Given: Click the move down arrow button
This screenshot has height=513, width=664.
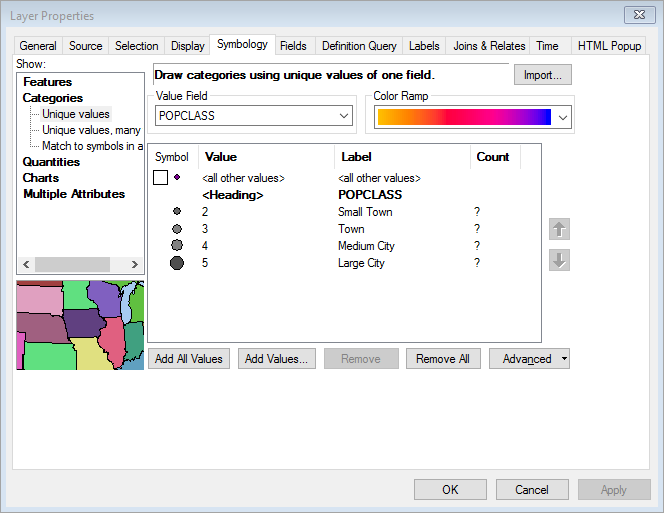Looking at the screenshot, I should pos(560,260).
